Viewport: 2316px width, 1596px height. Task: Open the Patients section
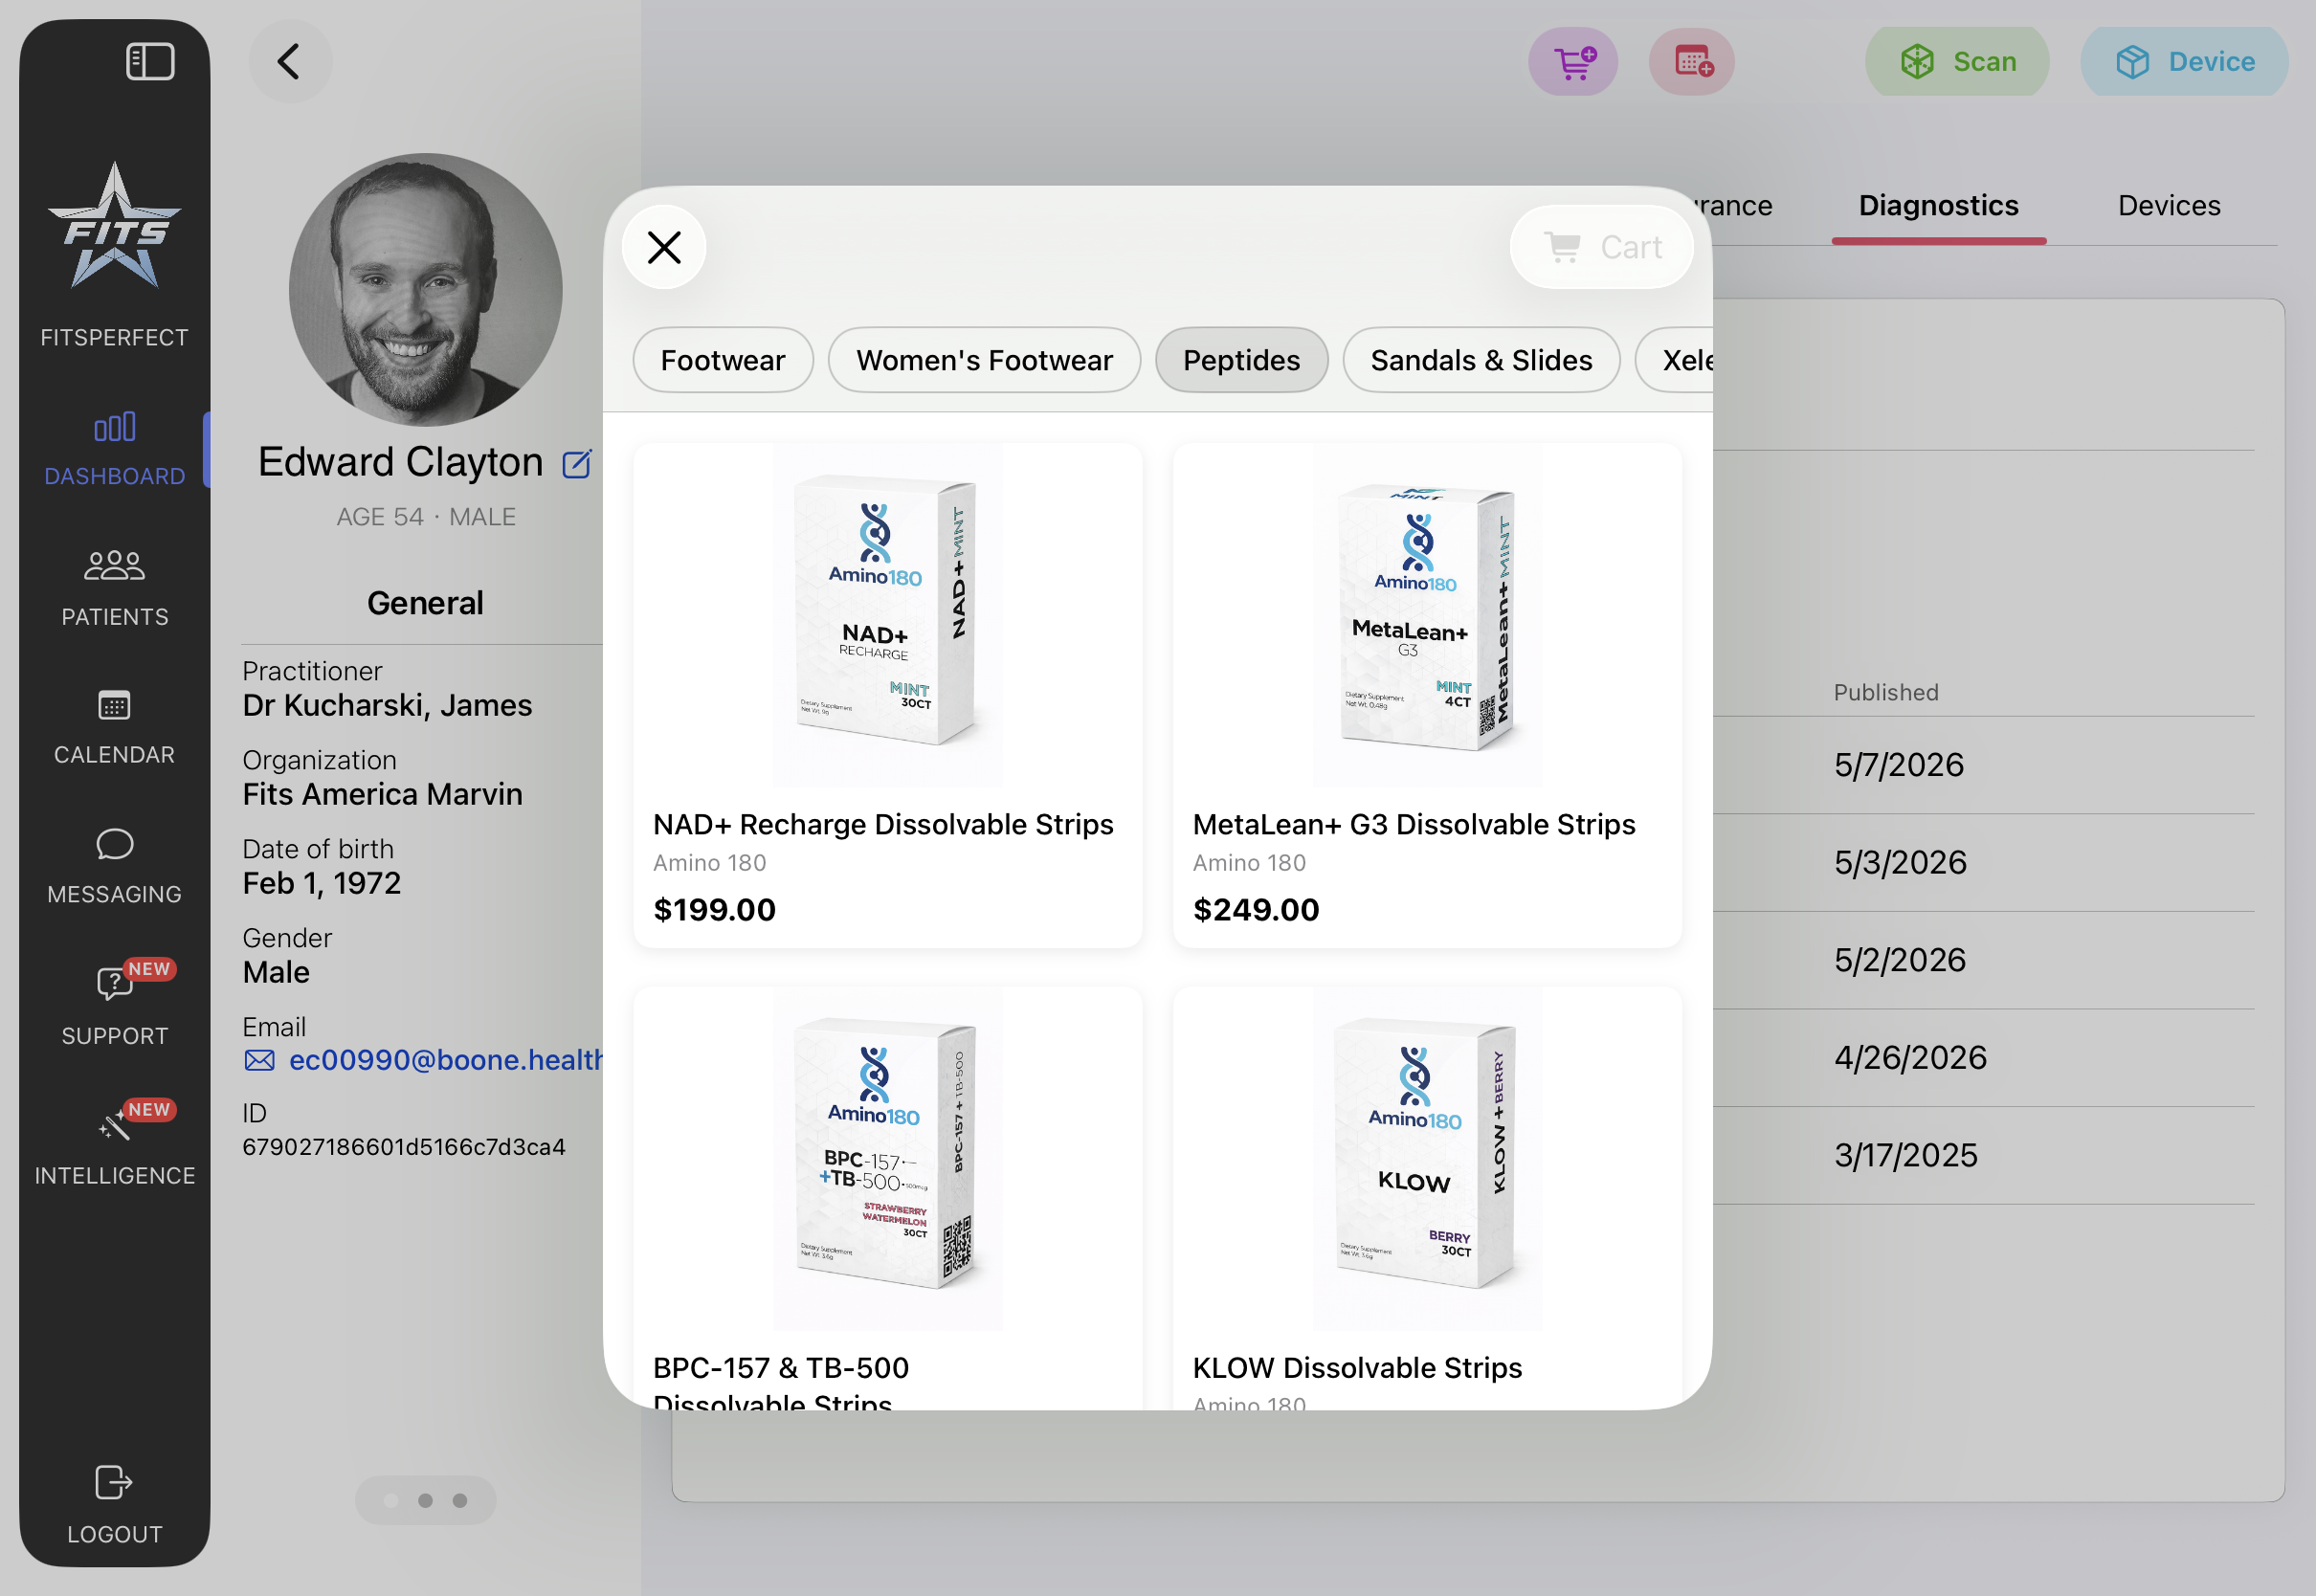point(115,589)
